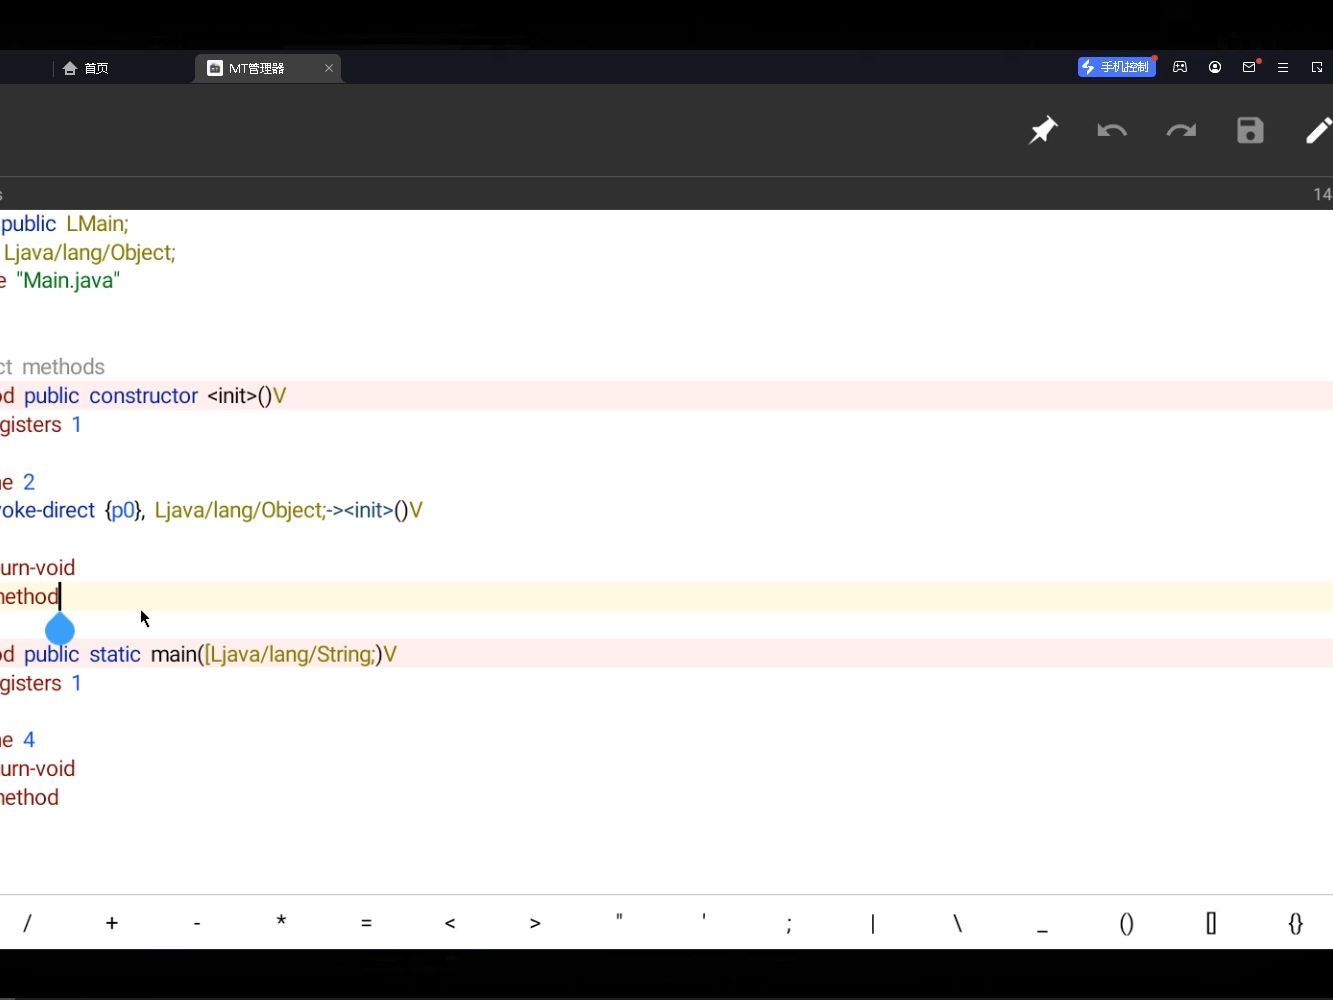The image size is (1333, 1000).
Task: Insert a plus sign from the symbol bar
Action: pyautogui.click(x=112, y=923)
